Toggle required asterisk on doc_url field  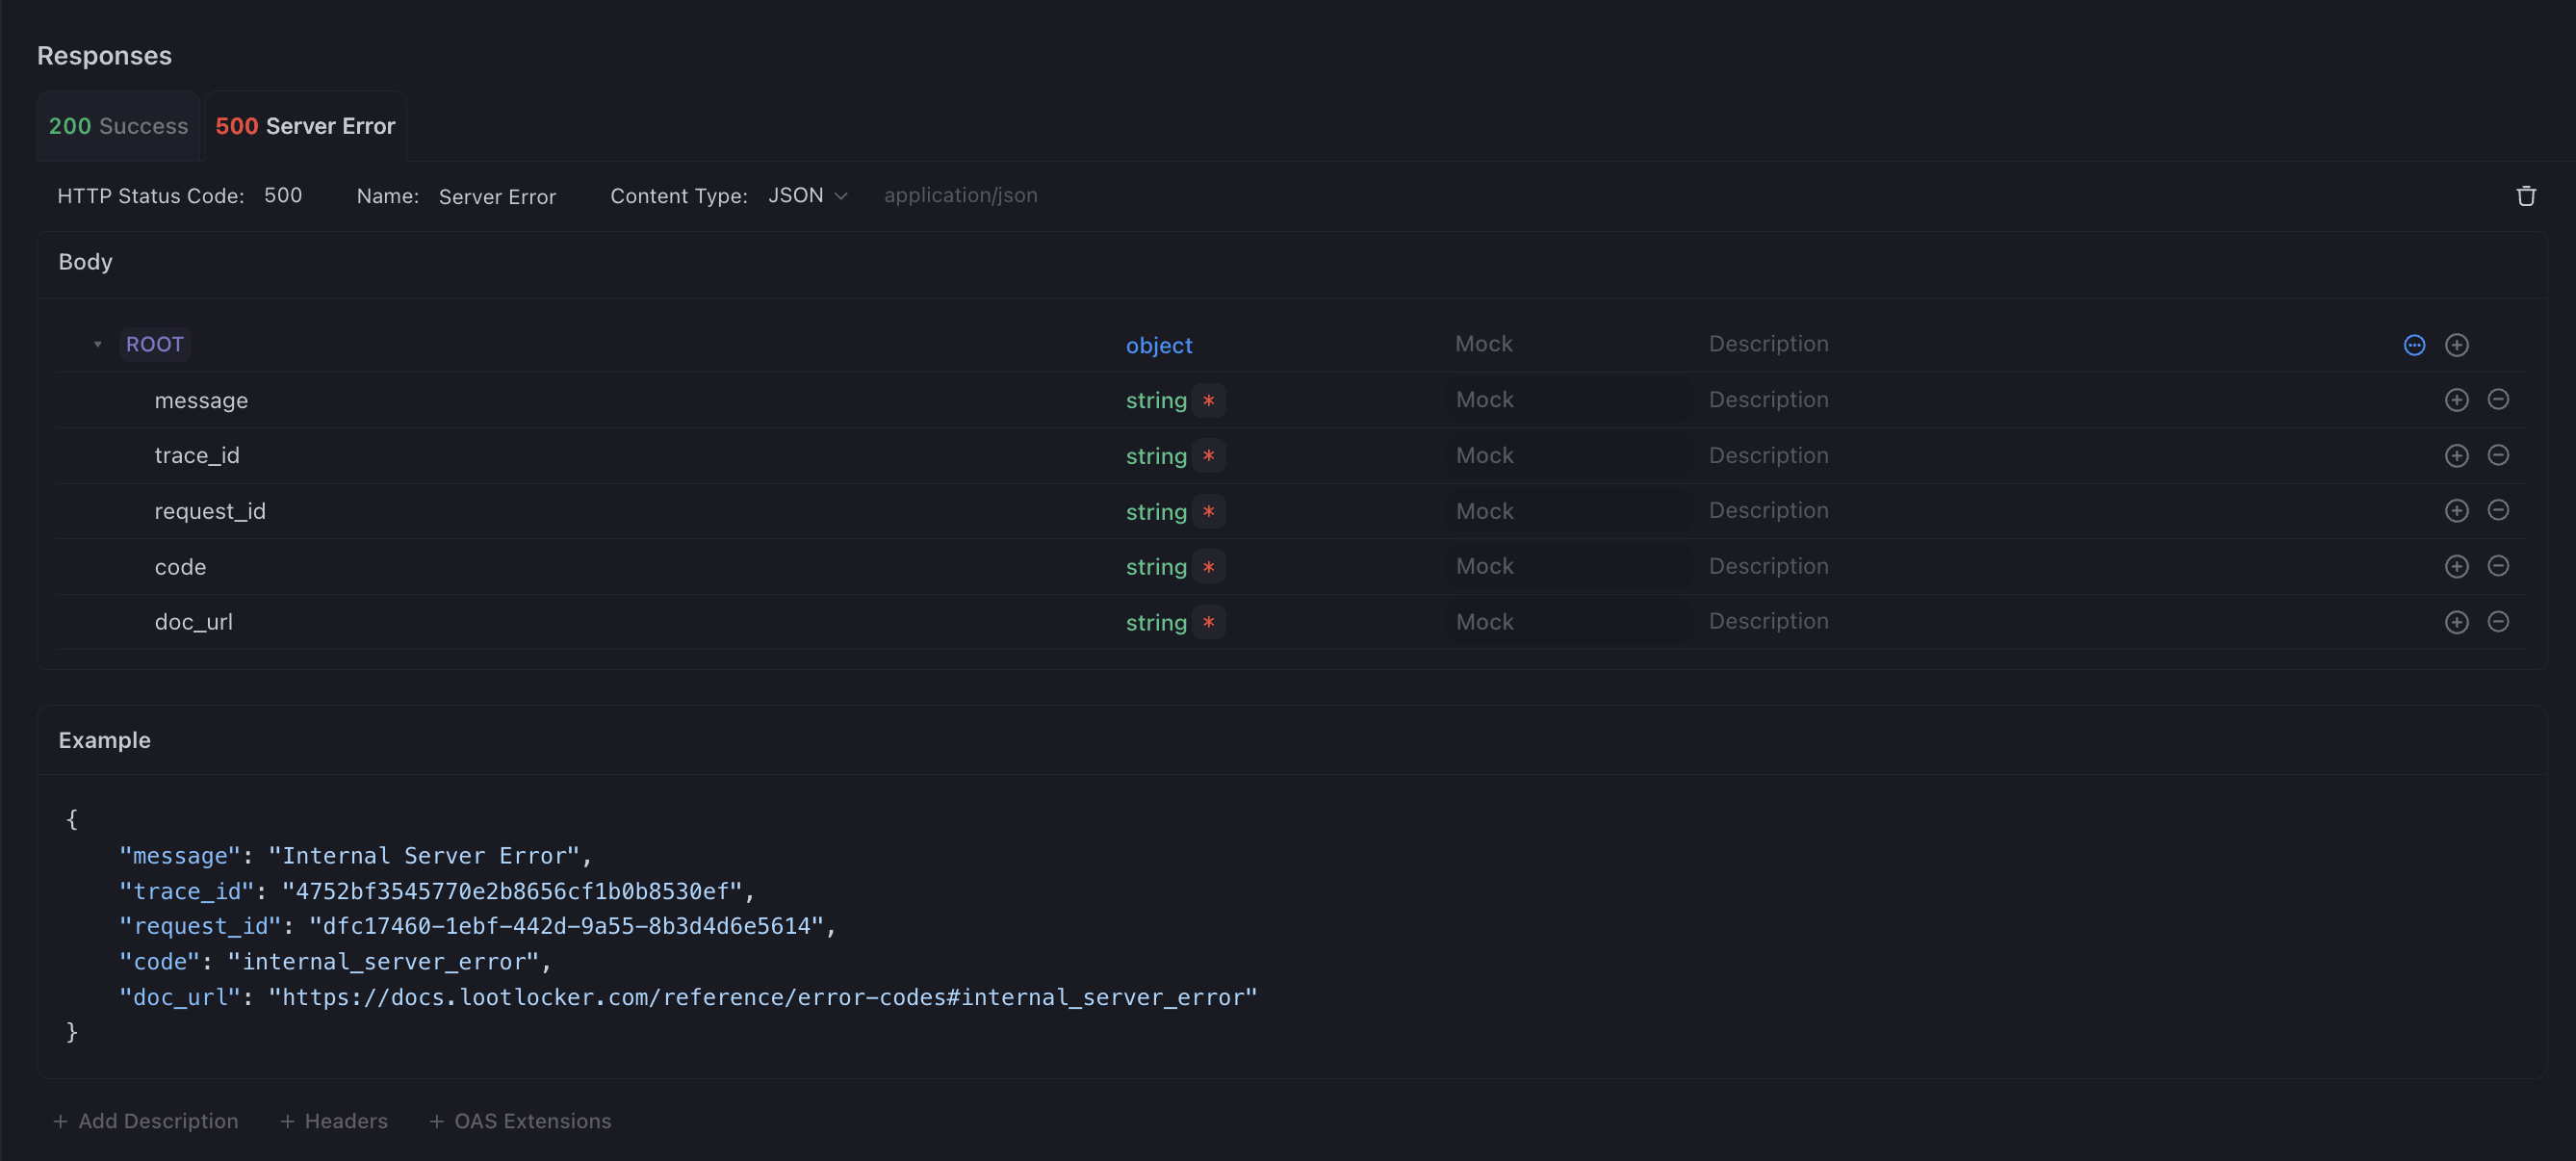[1208, 622]
